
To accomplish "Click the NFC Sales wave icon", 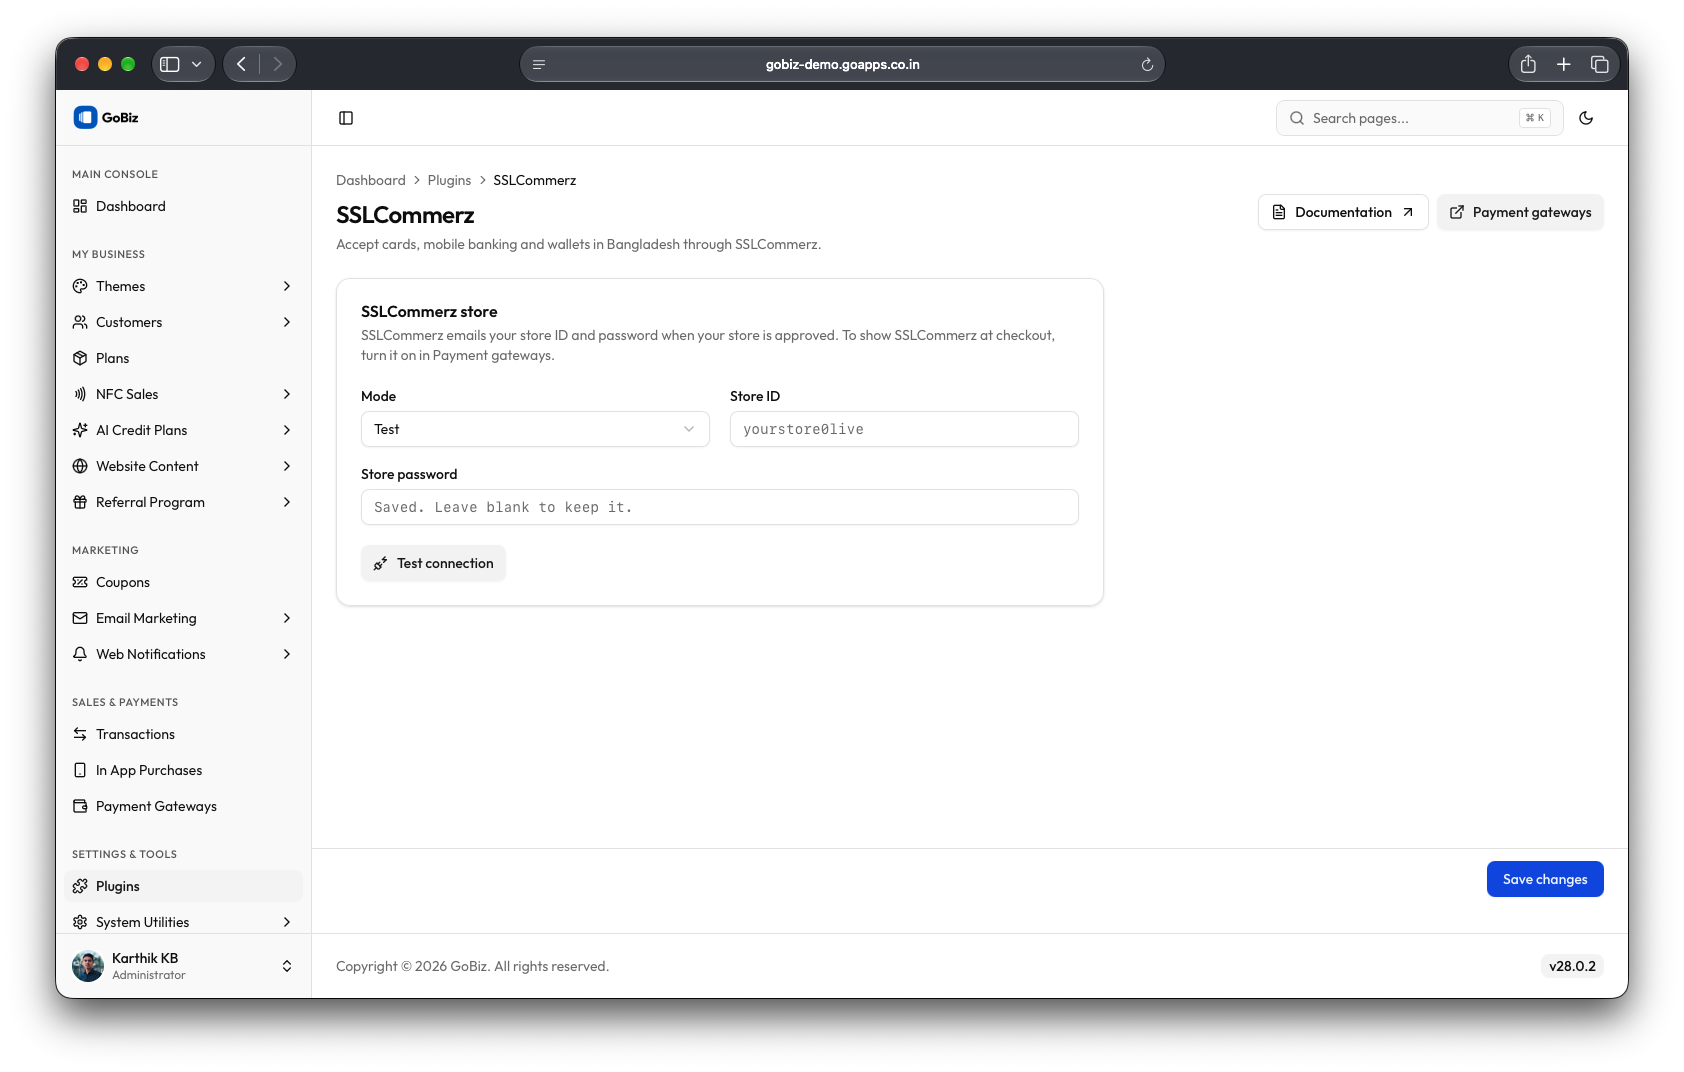I will [x=80, y=394].
